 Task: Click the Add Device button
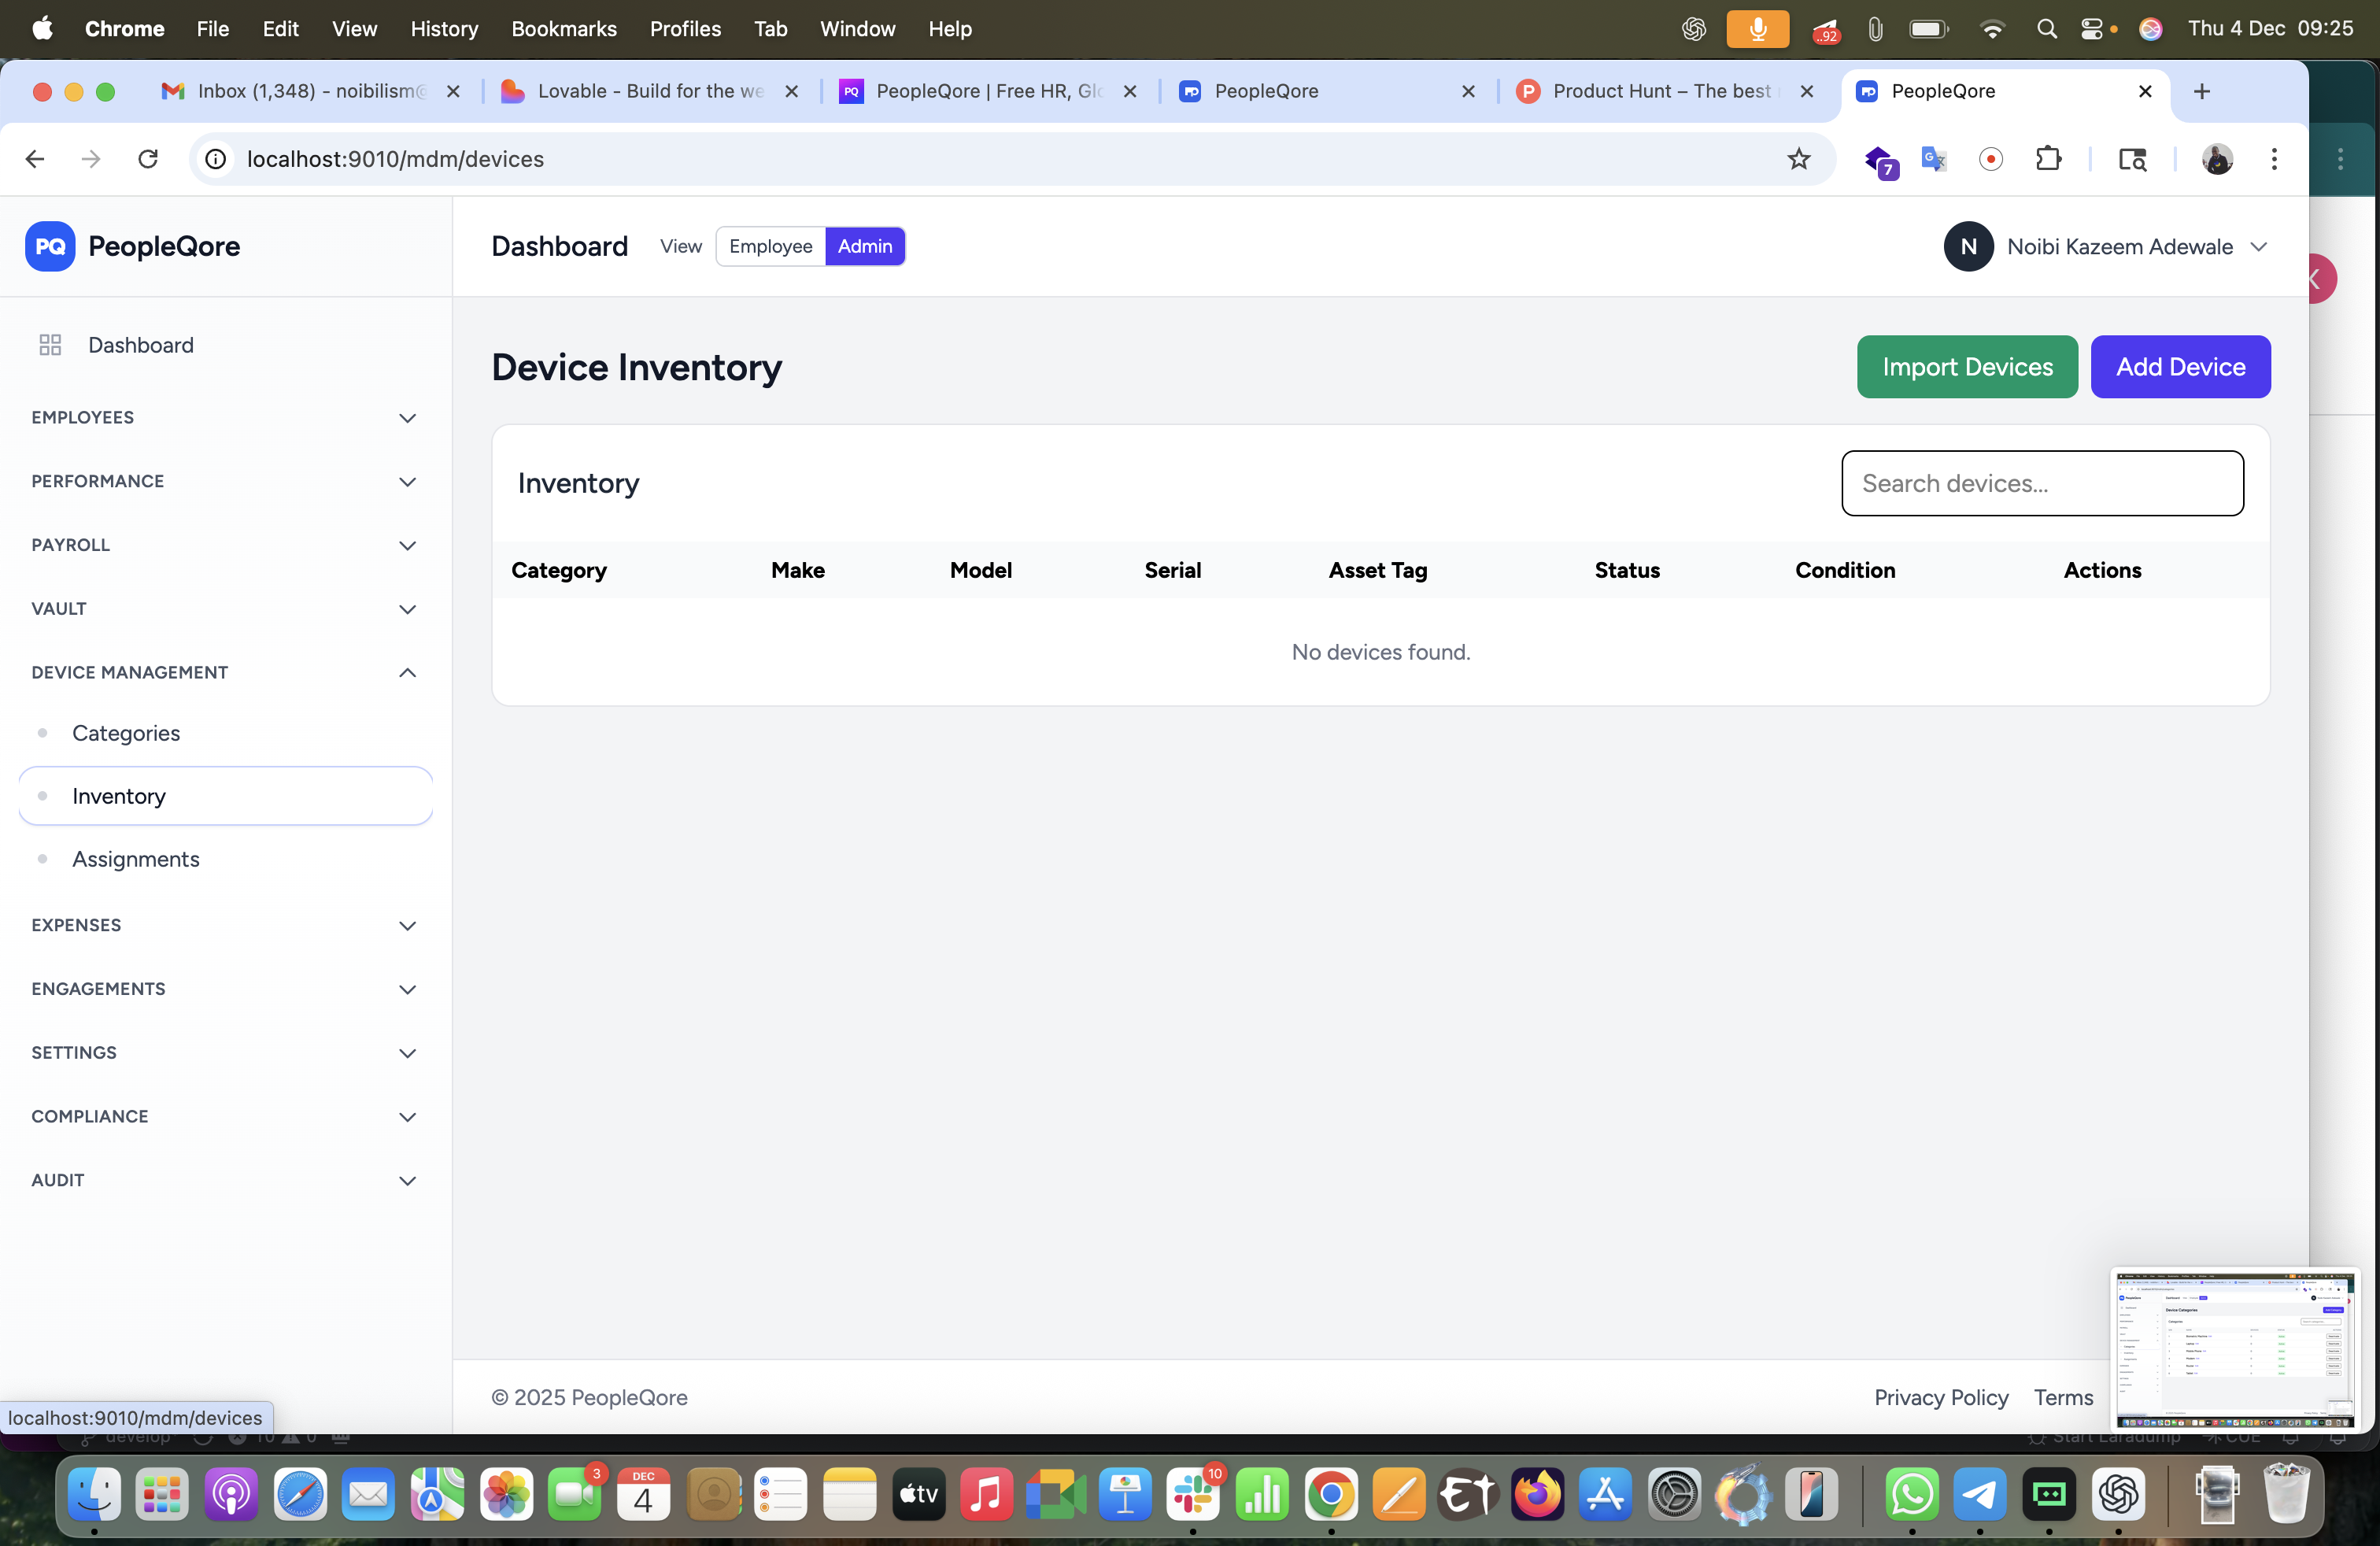tap(2180, 367)
